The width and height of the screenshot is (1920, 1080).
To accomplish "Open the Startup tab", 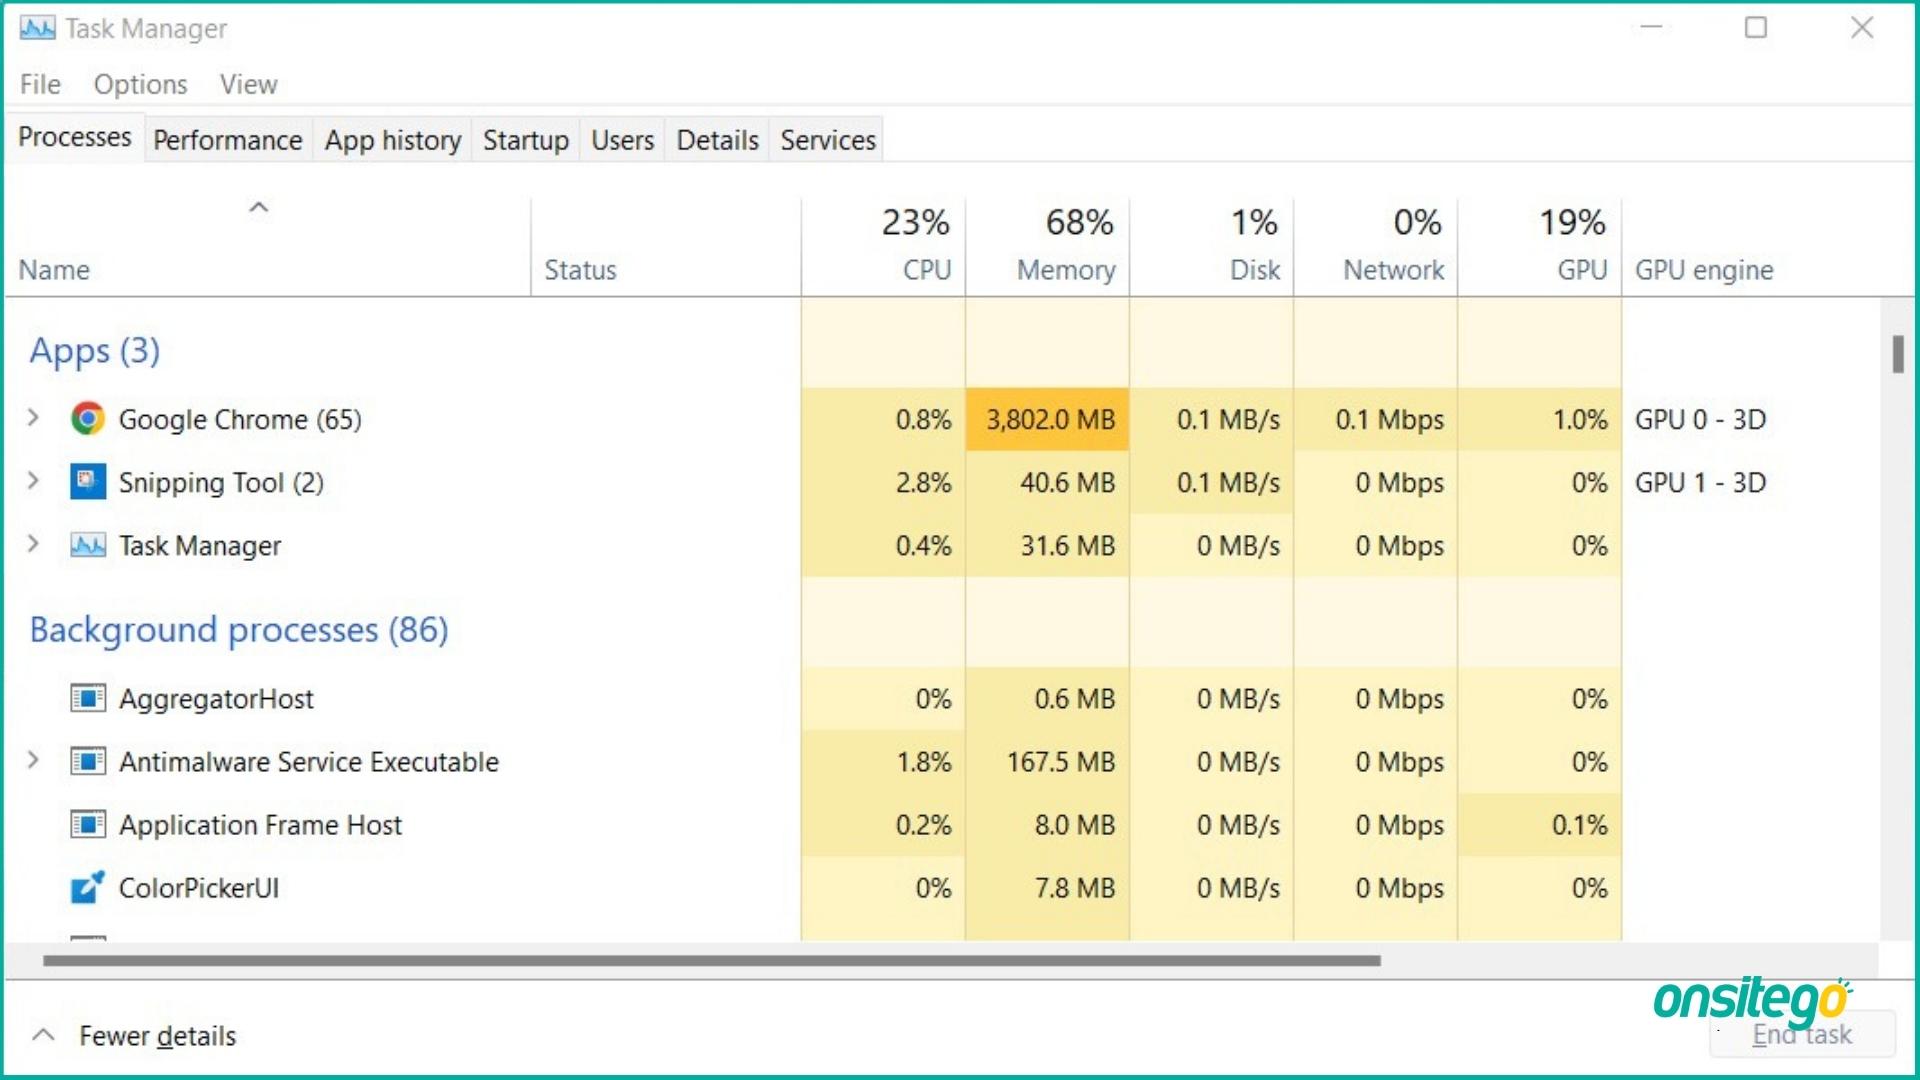I will click(x=525, y=140).
